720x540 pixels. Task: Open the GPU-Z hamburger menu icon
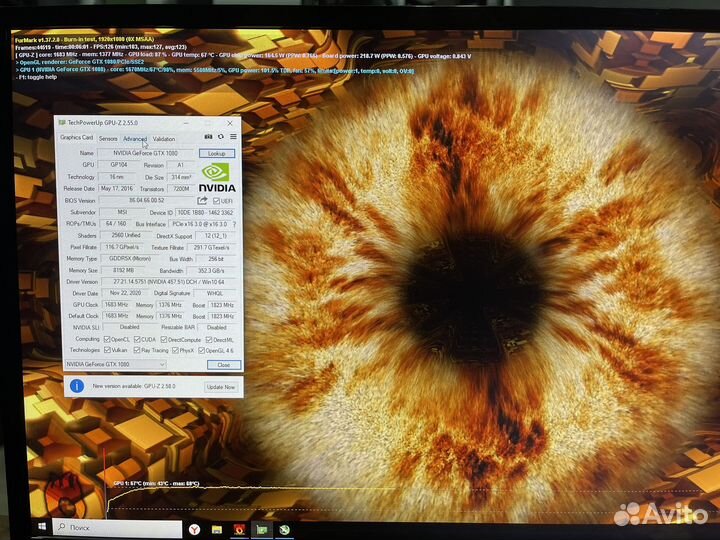tap(233, 137)
